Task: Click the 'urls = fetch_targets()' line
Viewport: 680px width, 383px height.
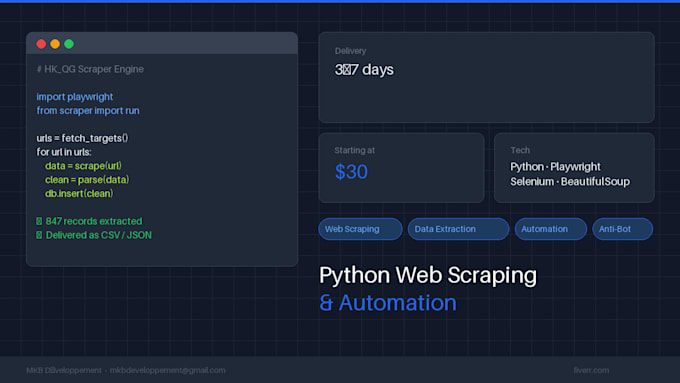Action: pos(82,138)
